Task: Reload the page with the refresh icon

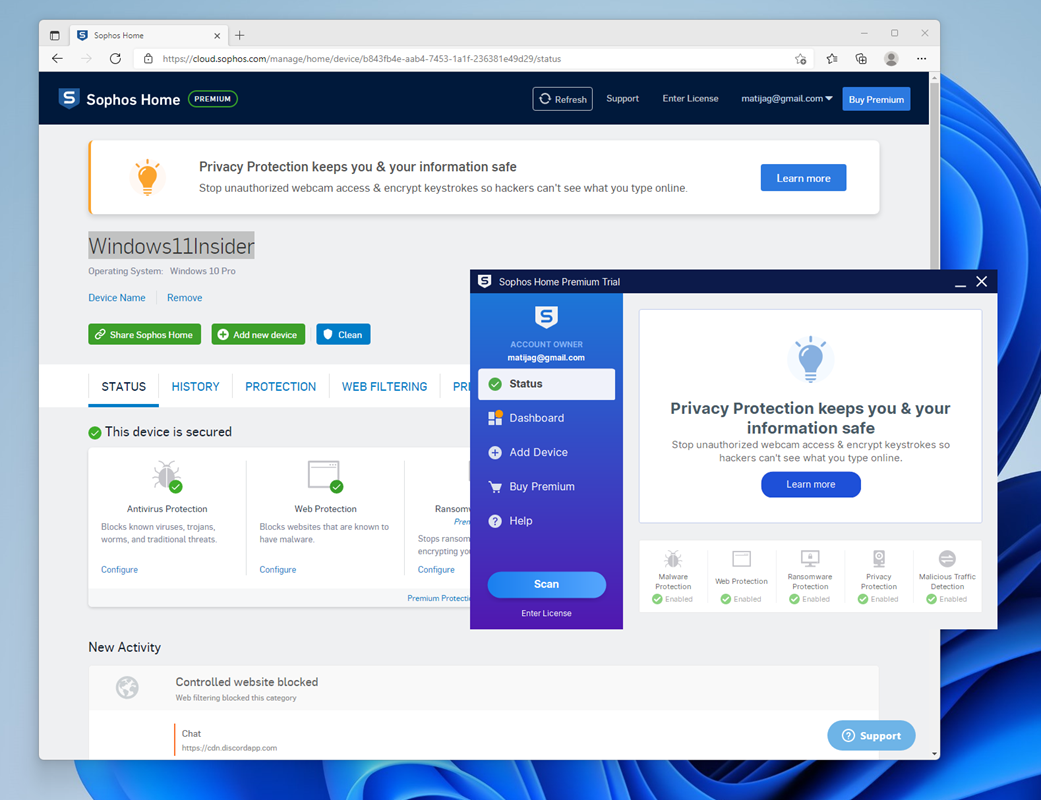Action: (x=115, y=58)
